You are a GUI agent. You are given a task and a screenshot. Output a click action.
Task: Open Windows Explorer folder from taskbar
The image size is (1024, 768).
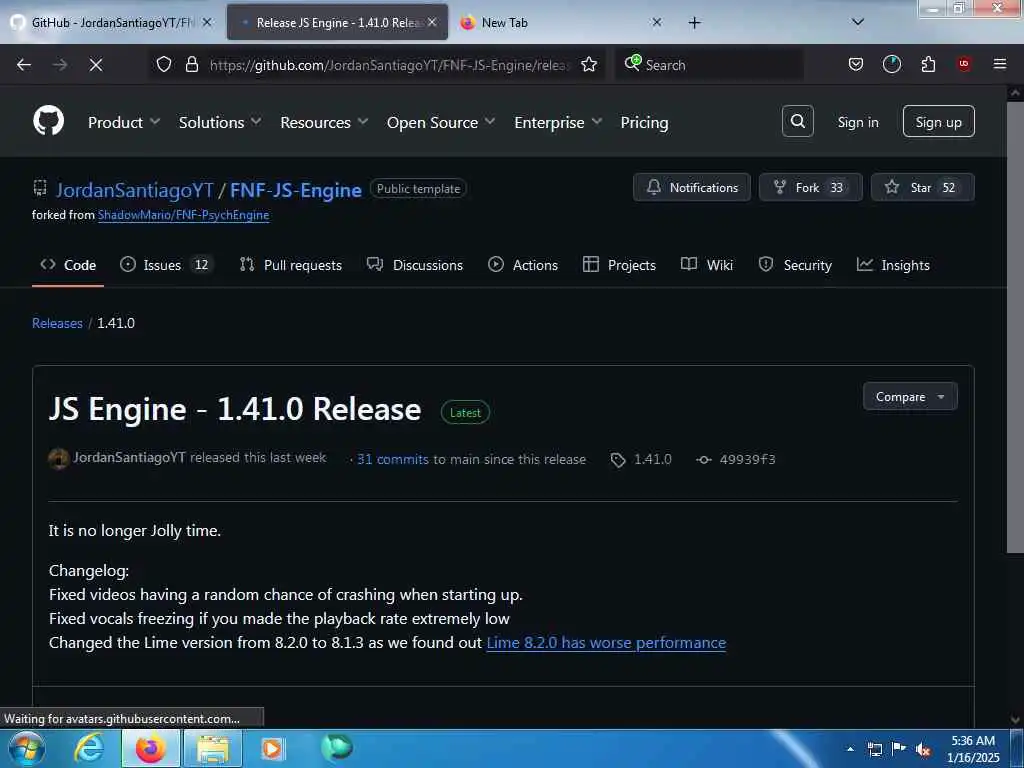tap(213, 748)
